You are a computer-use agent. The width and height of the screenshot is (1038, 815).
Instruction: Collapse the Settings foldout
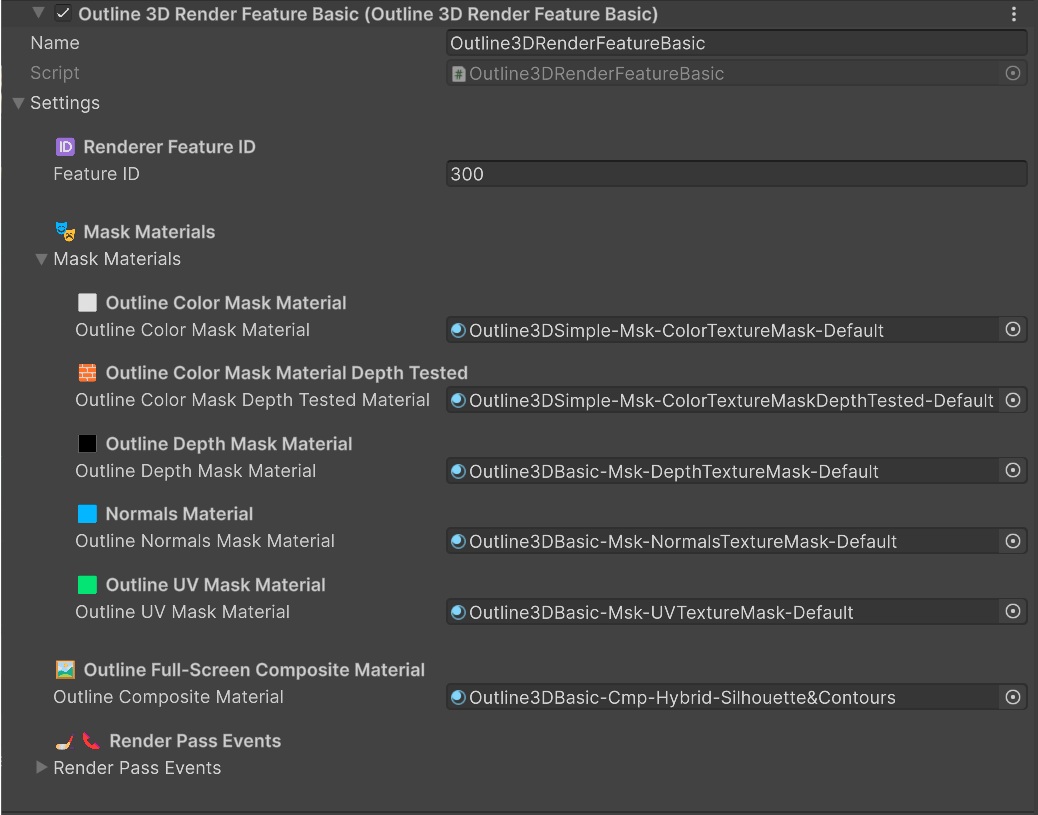click(x=18, y=103)
